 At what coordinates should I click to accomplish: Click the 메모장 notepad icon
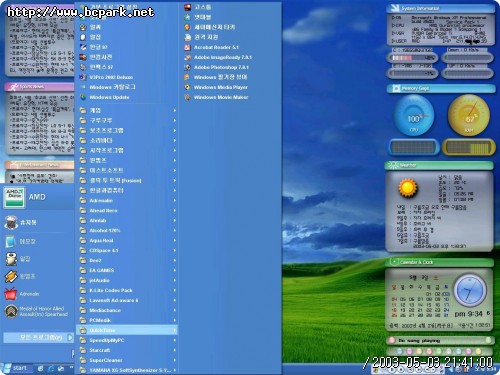pos(11,241)
